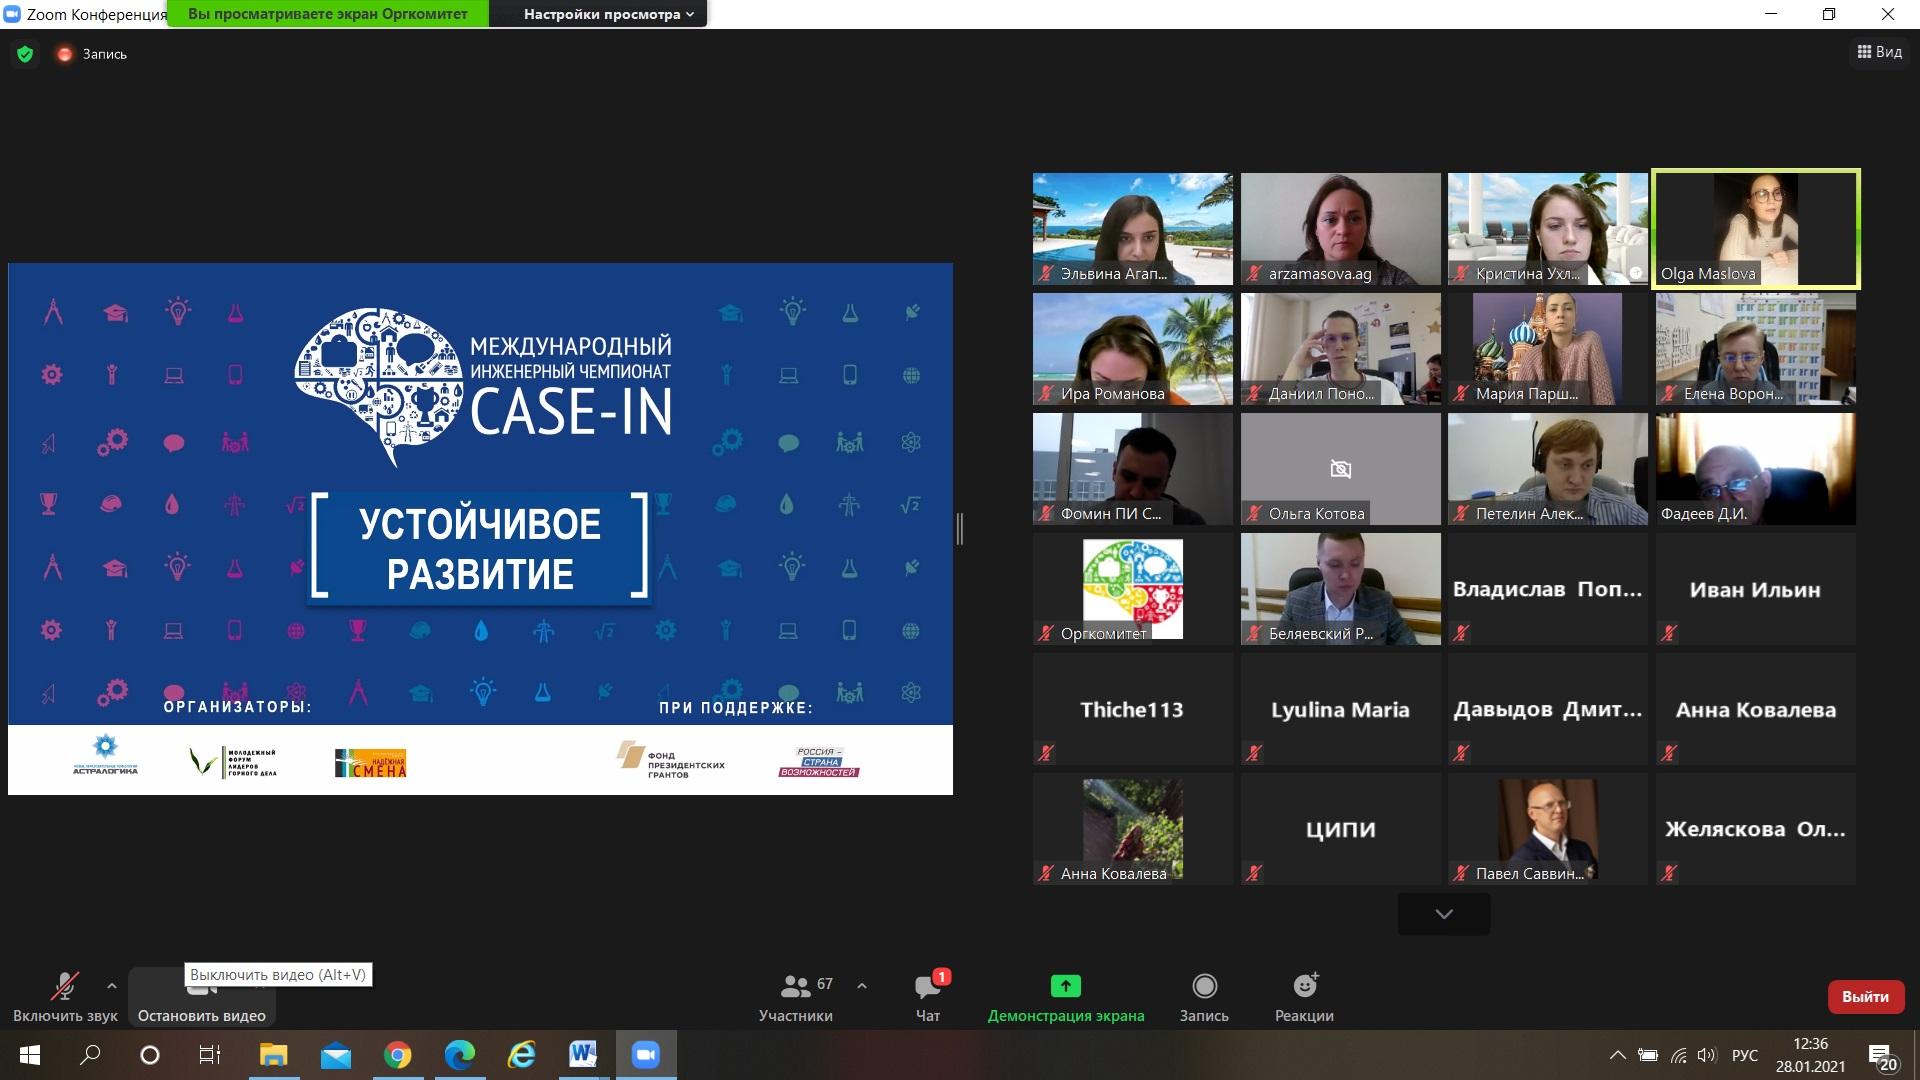The image size is (1920, 1080).
Task: Change layout with Вид button
Action: [x=1879, y=52]
